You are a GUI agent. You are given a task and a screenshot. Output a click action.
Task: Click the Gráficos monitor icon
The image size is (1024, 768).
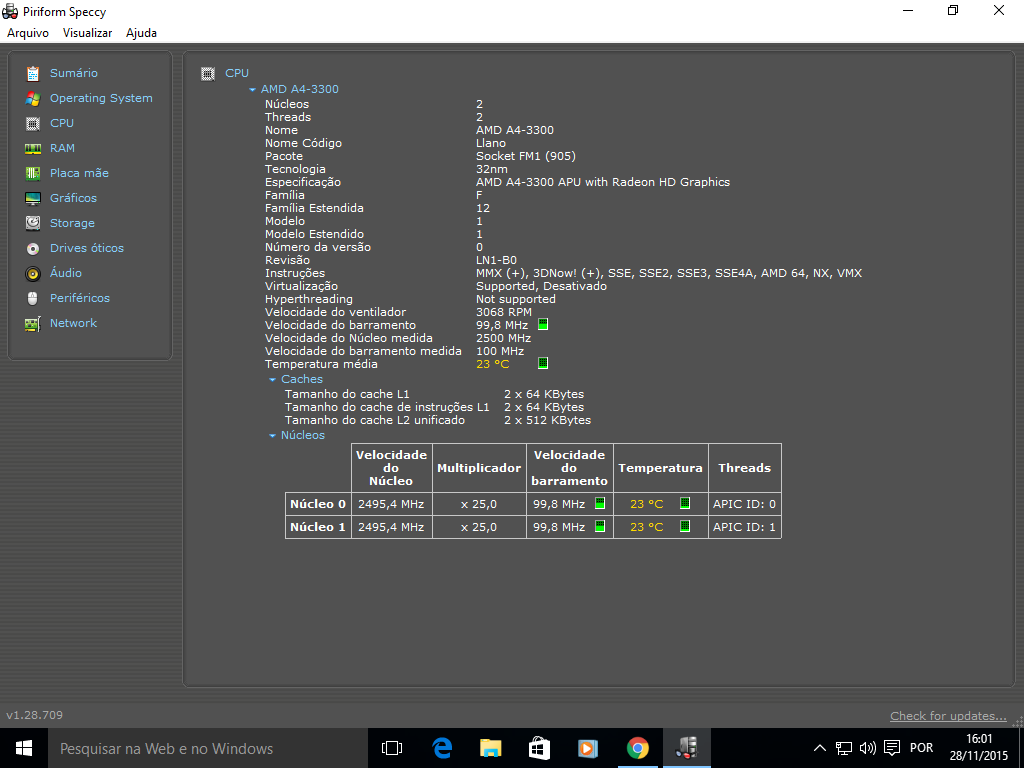tap(33, 198)
